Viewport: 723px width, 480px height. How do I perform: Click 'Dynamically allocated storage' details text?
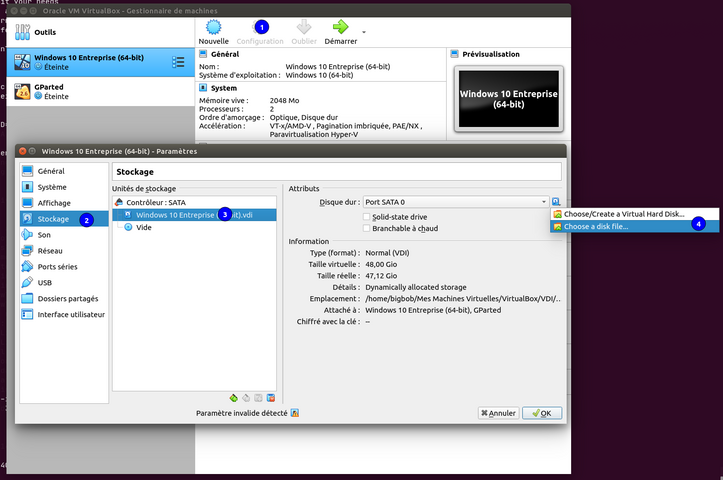tap(416, 287)
